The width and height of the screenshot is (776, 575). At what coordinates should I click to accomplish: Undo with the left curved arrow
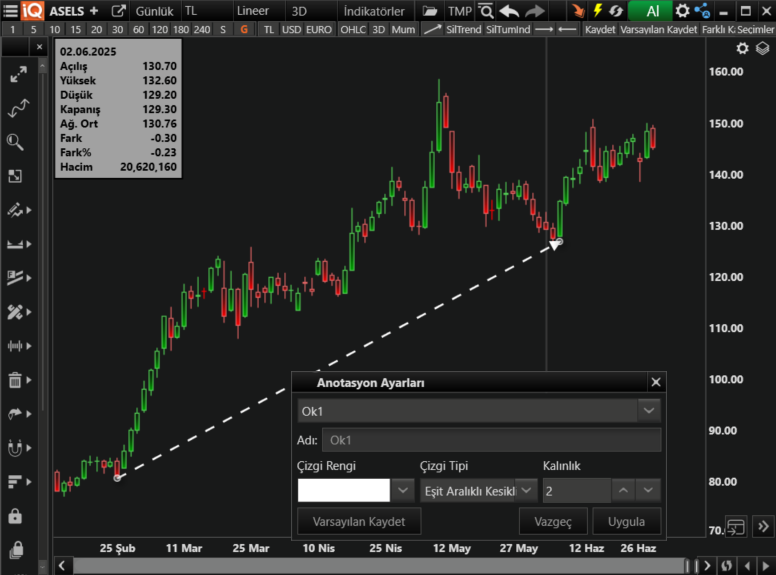click(509, 10)
